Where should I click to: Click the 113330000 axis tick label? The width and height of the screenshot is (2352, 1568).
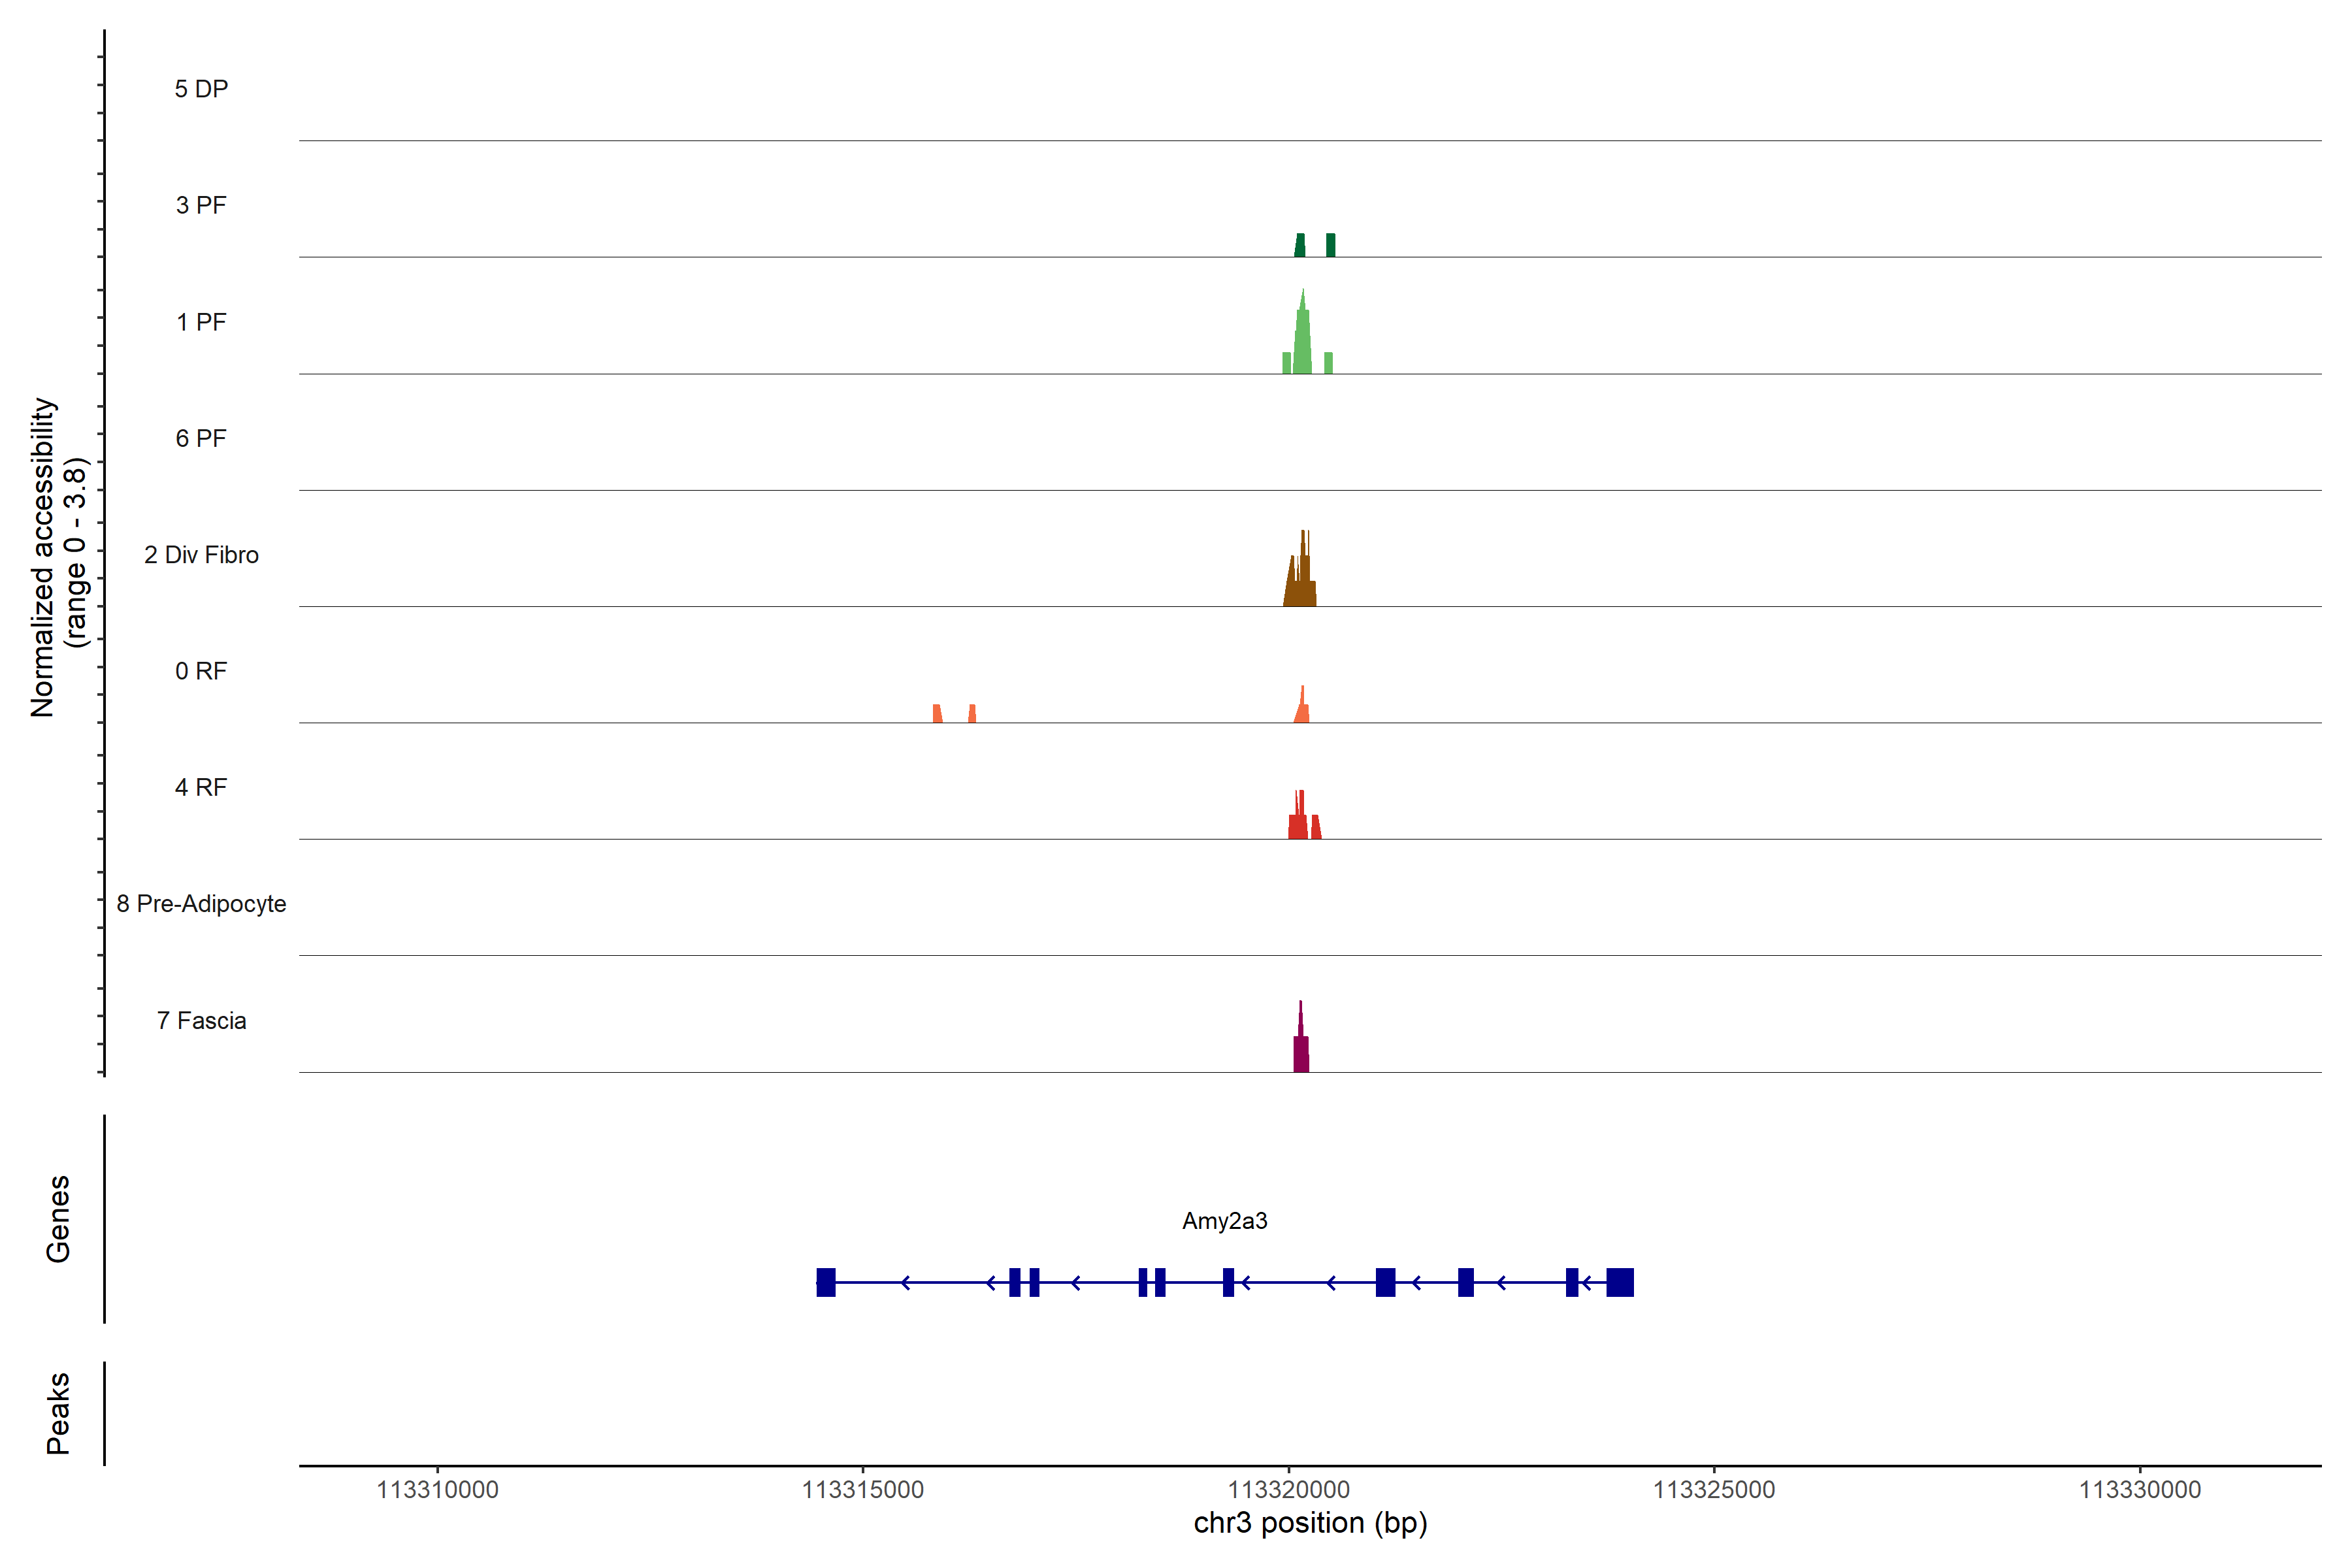click(2140, 1490)
